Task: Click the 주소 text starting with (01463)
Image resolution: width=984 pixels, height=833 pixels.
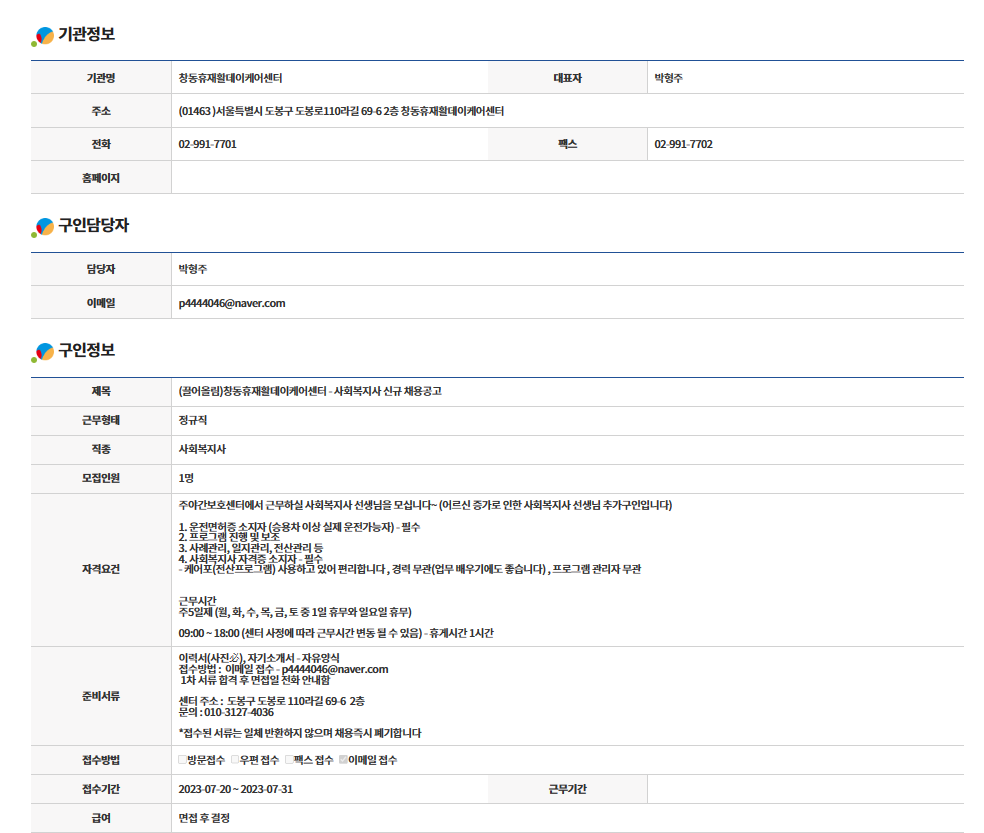Action: (x=340, y=111)
